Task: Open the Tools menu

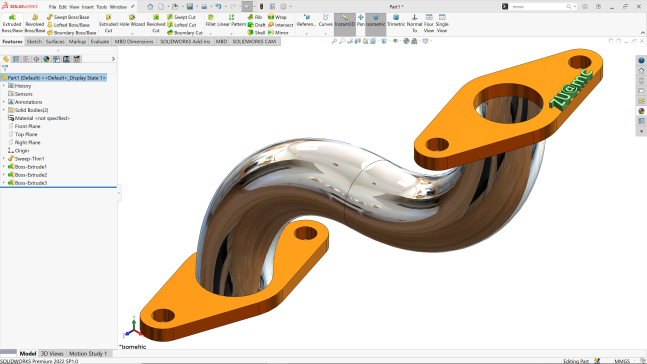Action: tap(102, 7)
